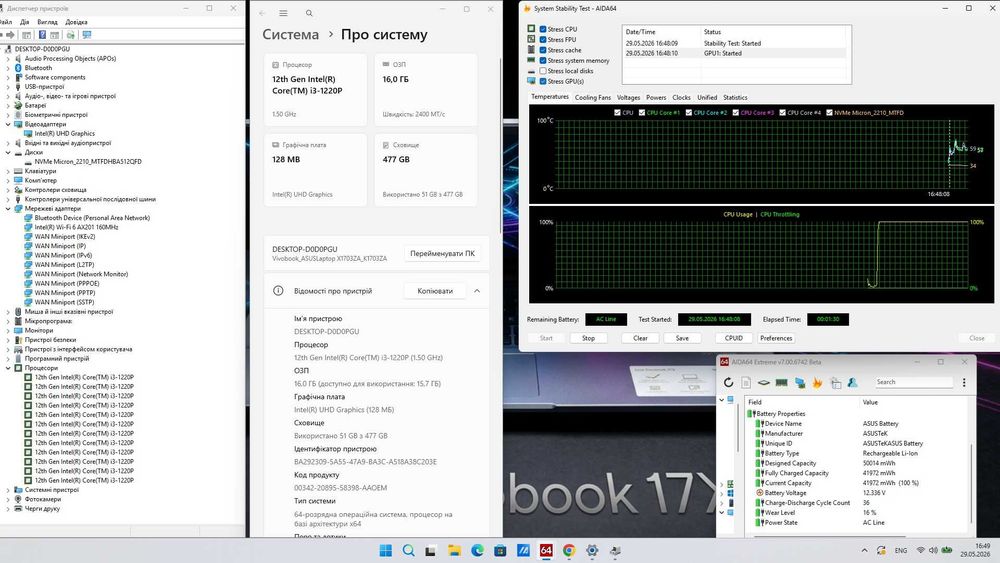Viewport: 1000px width, 563px height.
Task: Open stability test Preferences
Action: coord(776,338)
